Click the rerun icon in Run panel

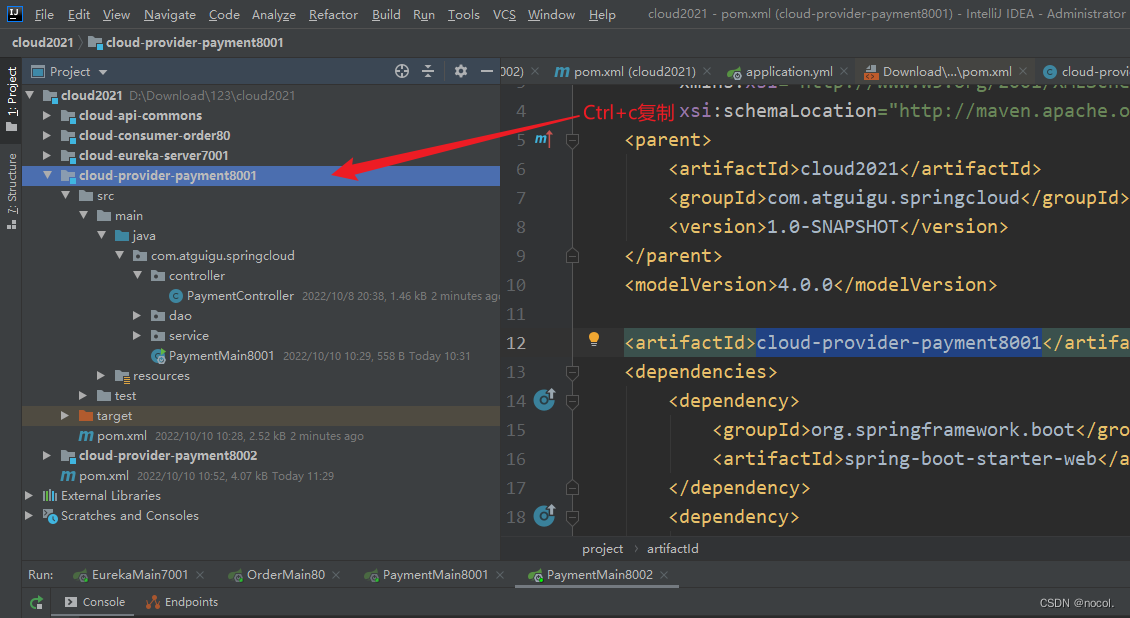(x=37, y=602)
